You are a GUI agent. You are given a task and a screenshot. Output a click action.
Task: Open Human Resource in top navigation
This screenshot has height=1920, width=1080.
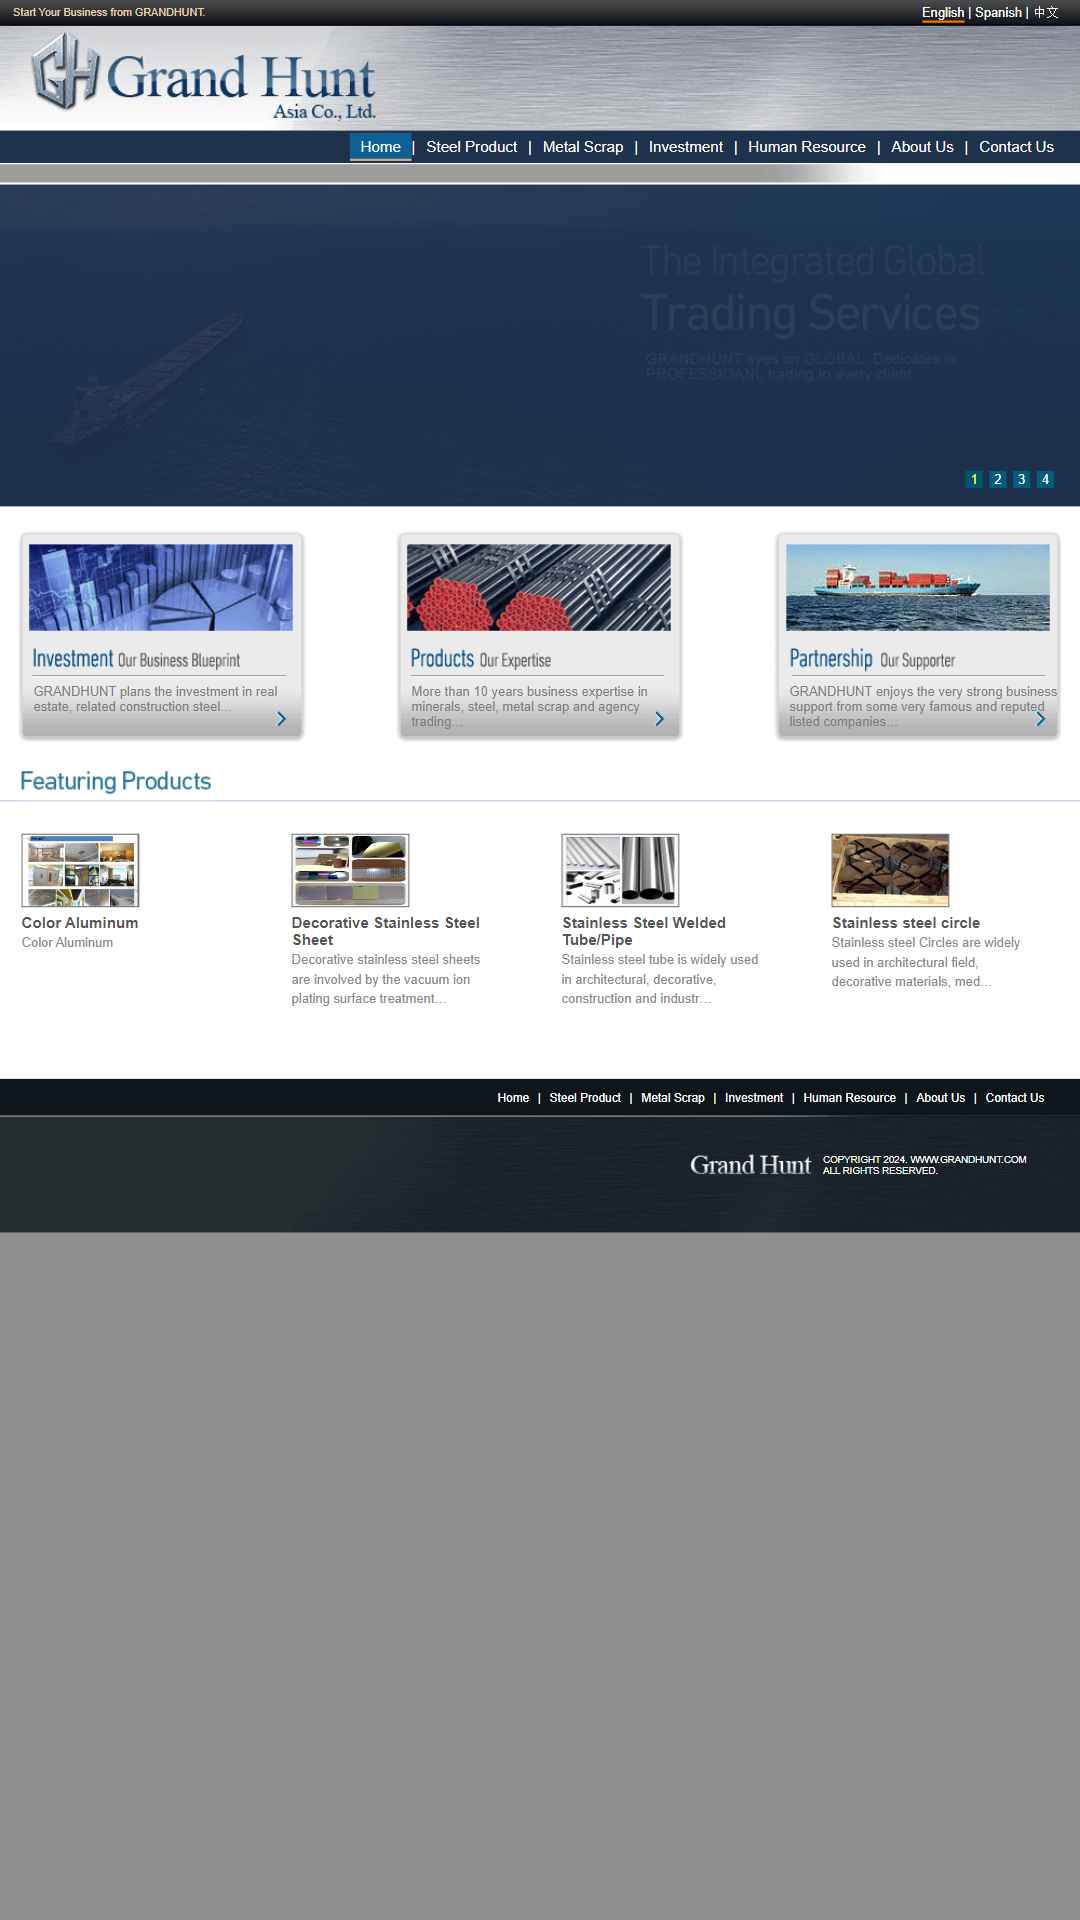807,147
